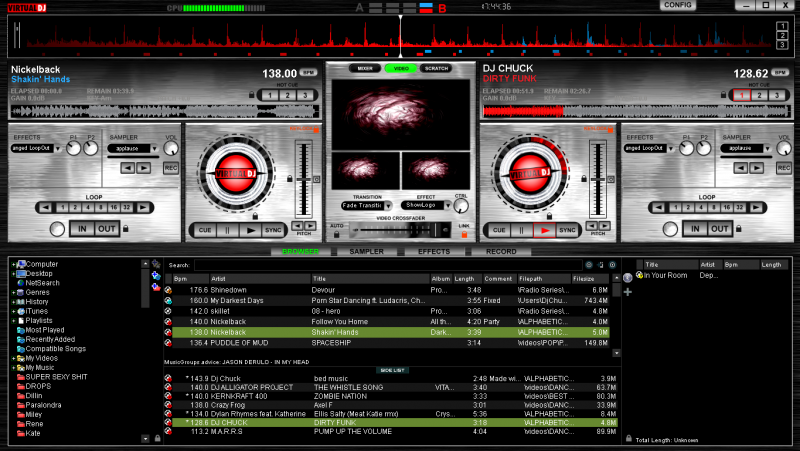800x451 pixels.
Task: Open deck A sampler applause dropdown
Action: [154, 148]
